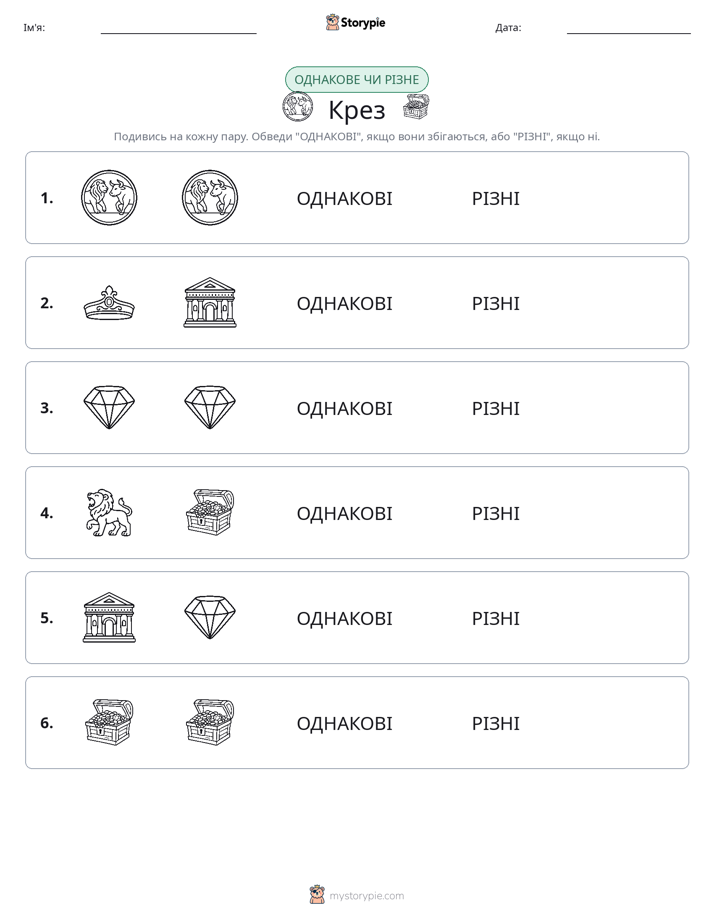Click the first treasure chest in row 6
This screenshot has width=714, height=924.
(109, 722)
